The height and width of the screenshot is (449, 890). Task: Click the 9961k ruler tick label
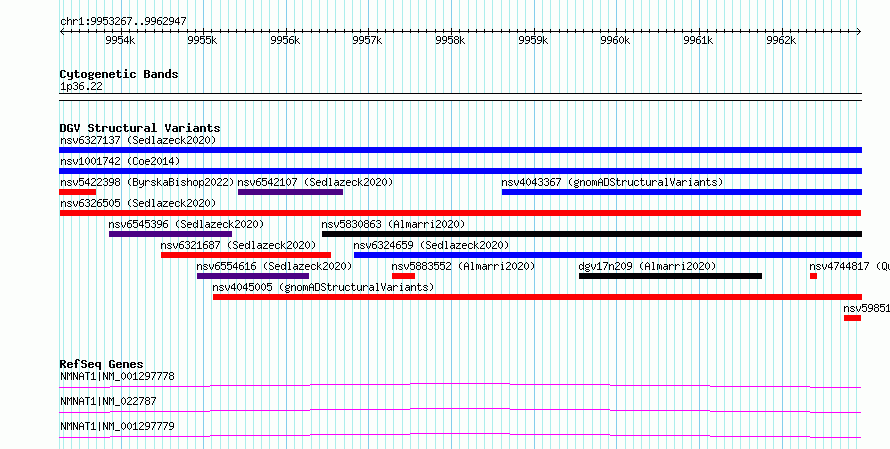click(x=699, y=40)
